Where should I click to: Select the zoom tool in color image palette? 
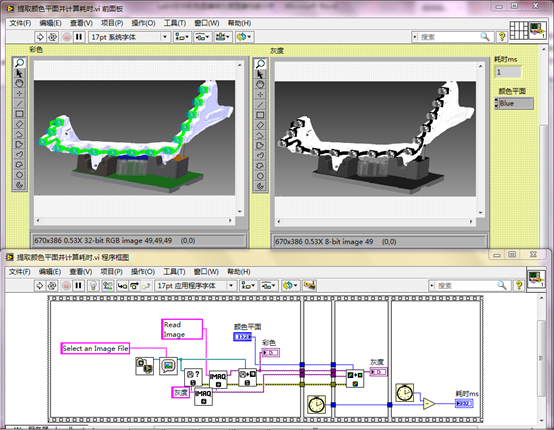pos(19,63)
